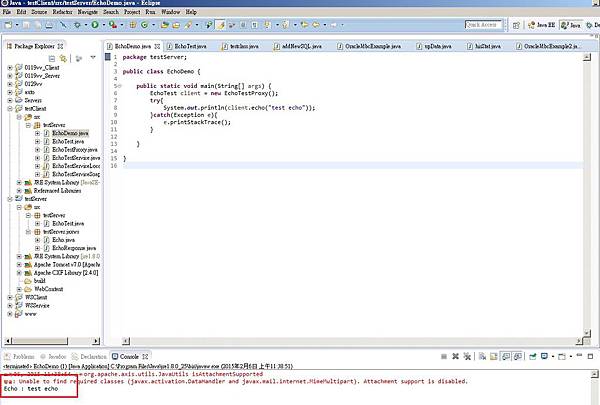Open the Declaration tab
600x405 pixels.
coord(93,356)
